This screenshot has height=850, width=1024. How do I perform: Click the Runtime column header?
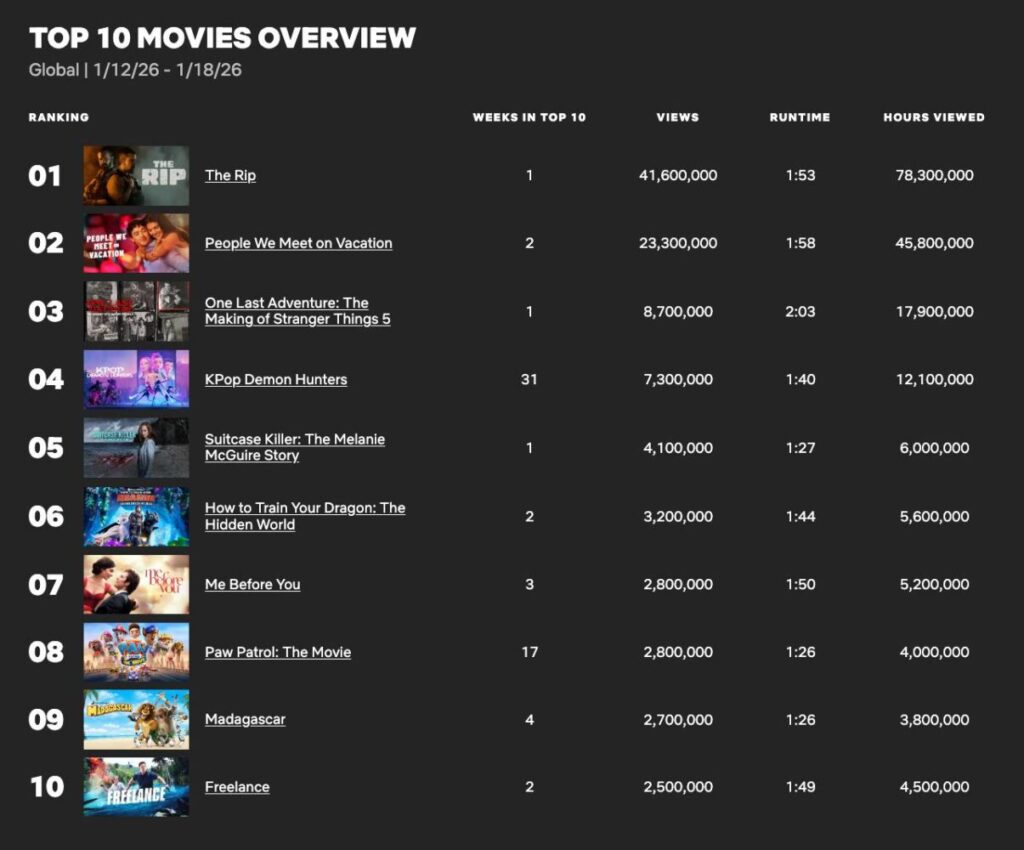pos(799,117)
